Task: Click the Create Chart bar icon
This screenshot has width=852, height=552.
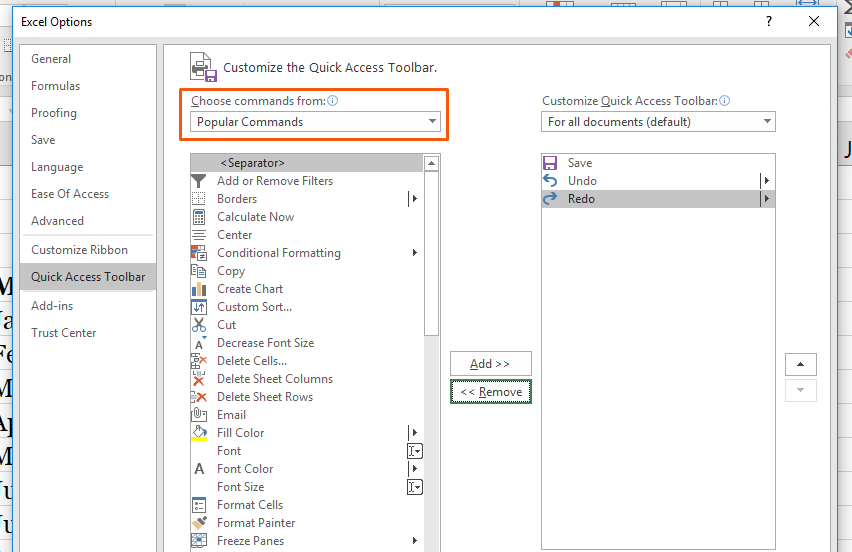Action: pyautogui.click(x=199, y=289)
